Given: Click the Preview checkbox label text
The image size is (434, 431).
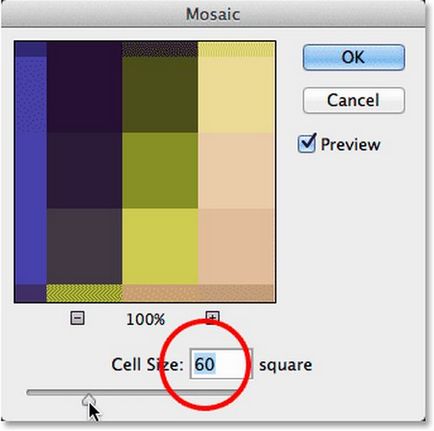Looking at the screenshot, I should pos(350,145).
